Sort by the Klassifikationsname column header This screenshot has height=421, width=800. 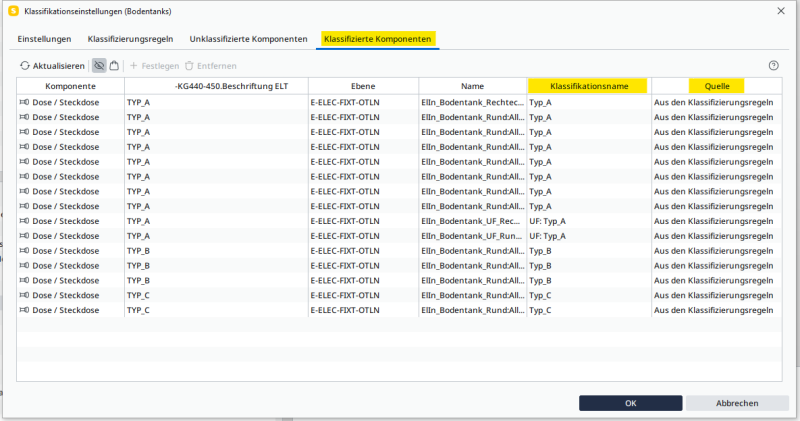pos(588,86)
